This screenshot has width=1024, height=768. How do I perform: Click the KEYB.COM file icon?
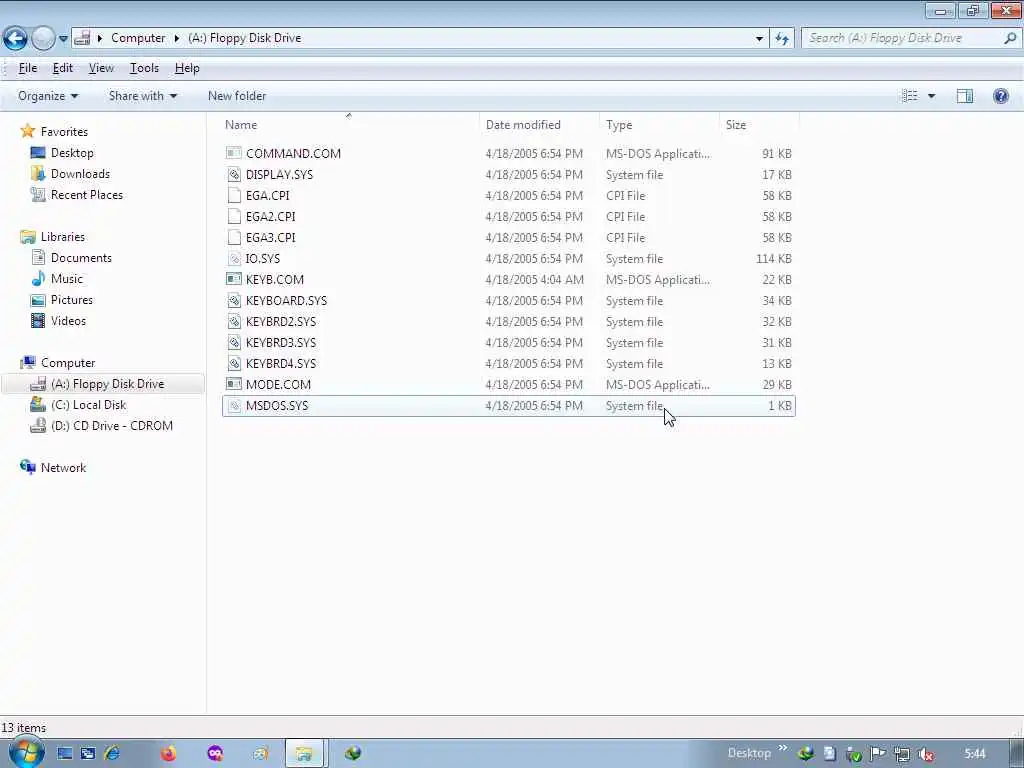pos(234,279)
